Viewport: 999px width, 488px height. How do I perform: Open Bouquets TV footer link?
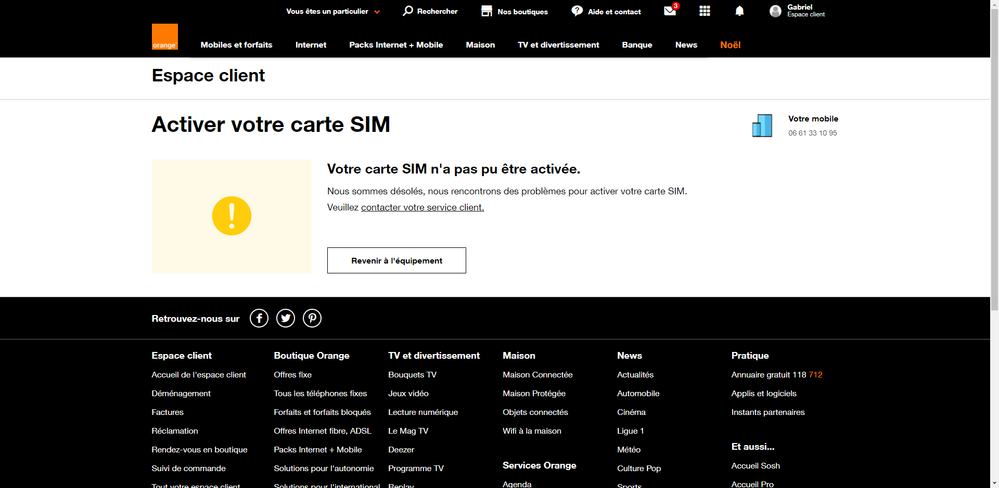(412, 375)
